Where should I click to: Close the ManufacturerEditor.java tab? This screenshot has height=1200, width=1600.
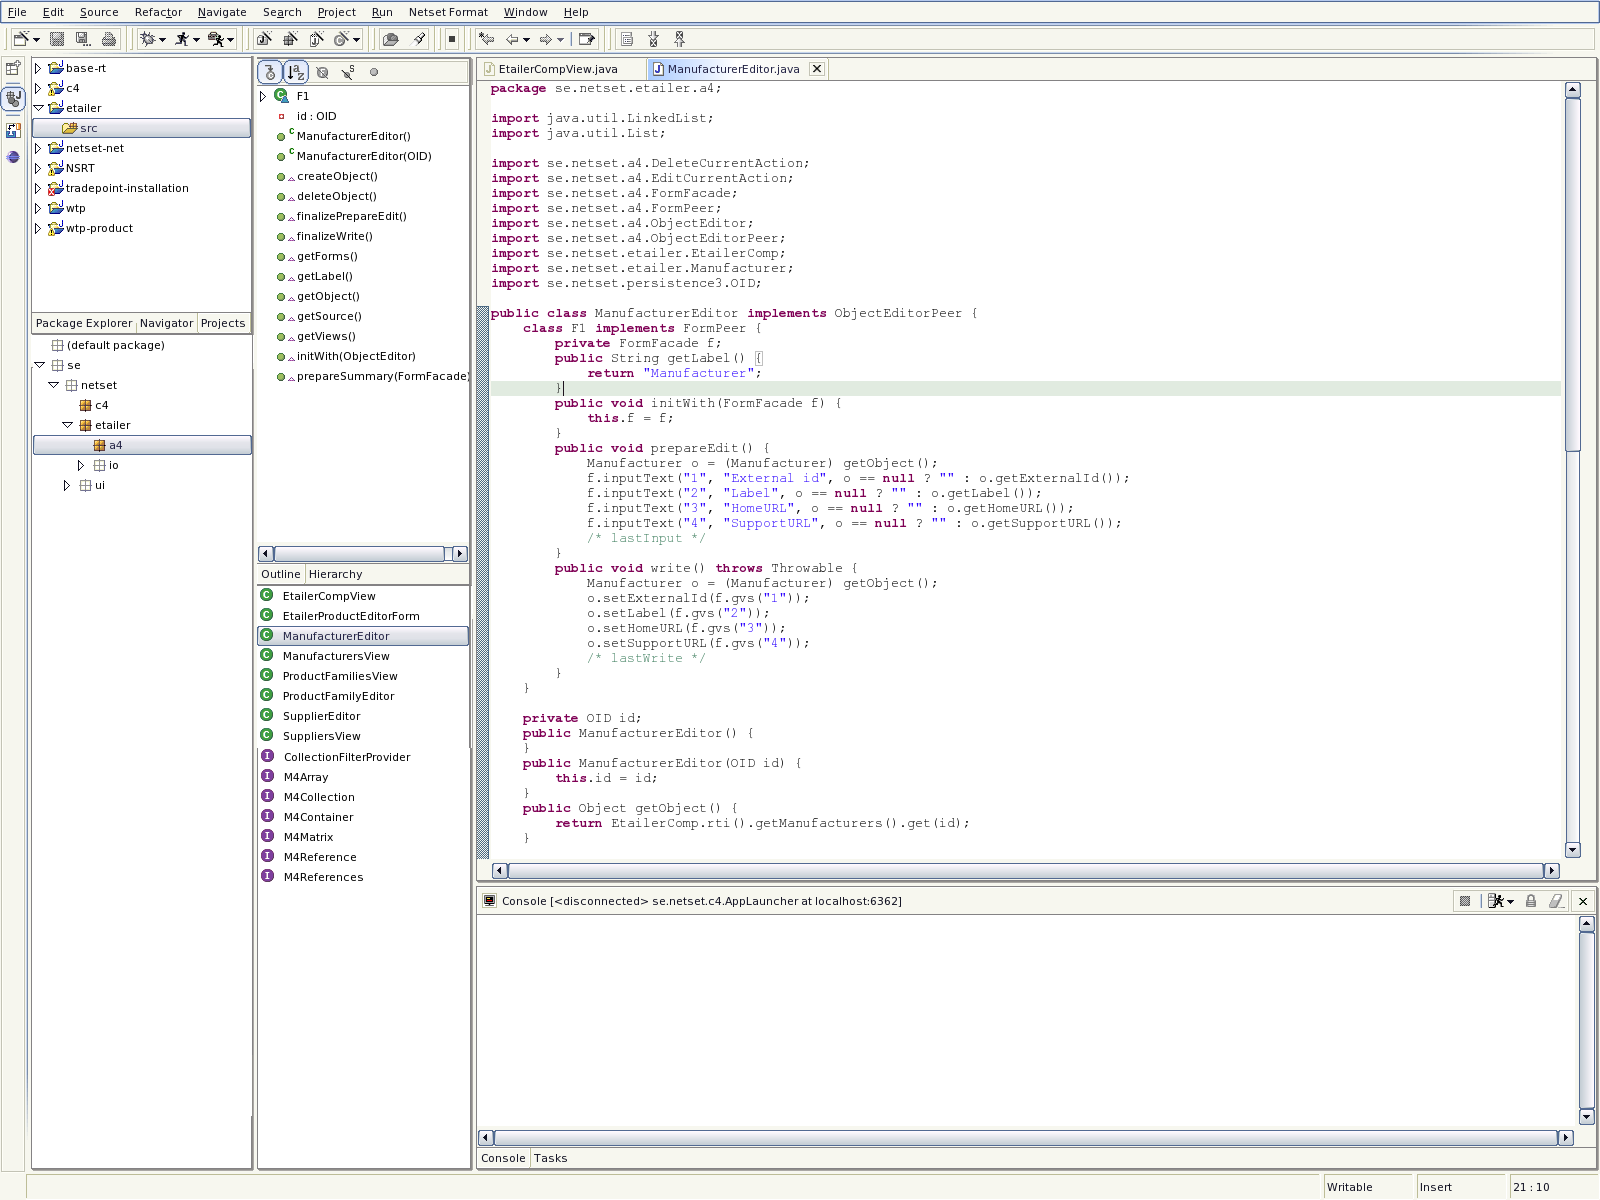(817, 69)
